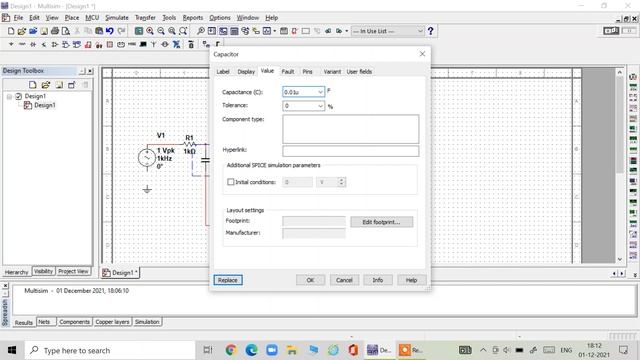The width and height of the screenshot is (640, 360).
Task: Place an indicator component
Action: (110, 44)
